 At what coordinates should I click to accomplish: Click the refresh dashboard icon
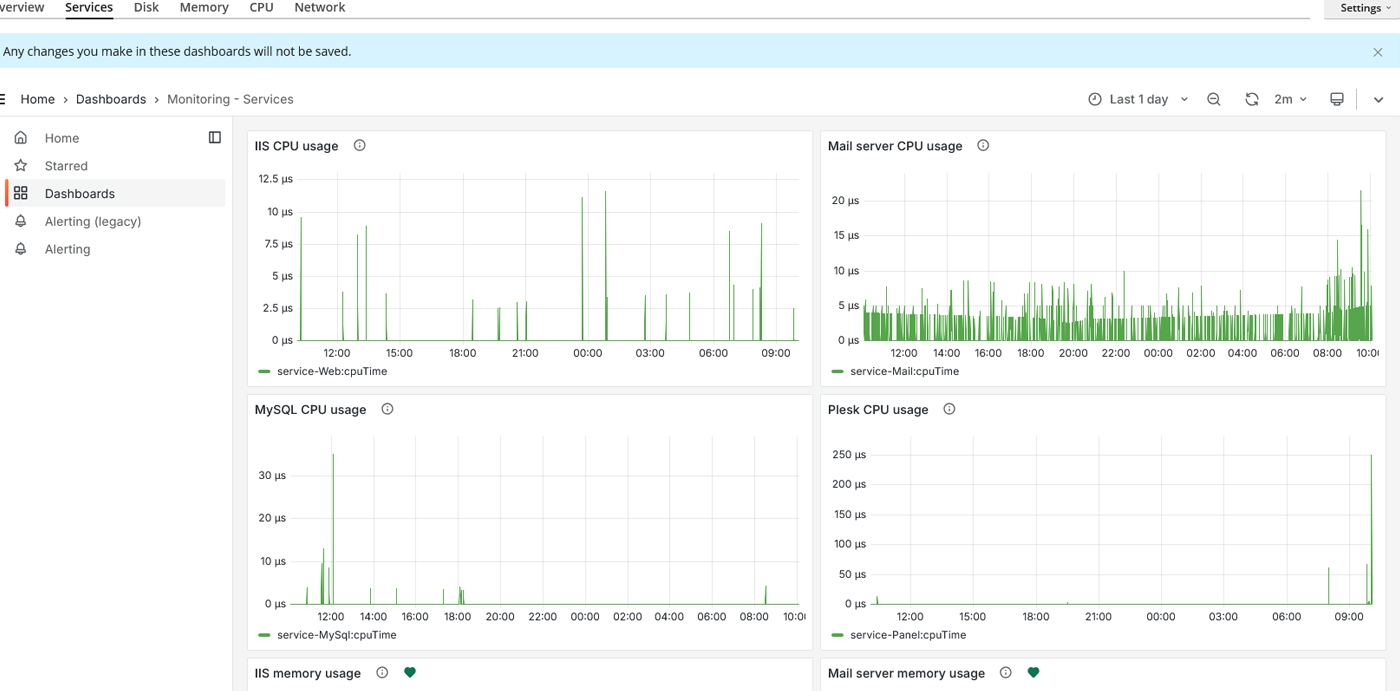[x=1251, y=99]
